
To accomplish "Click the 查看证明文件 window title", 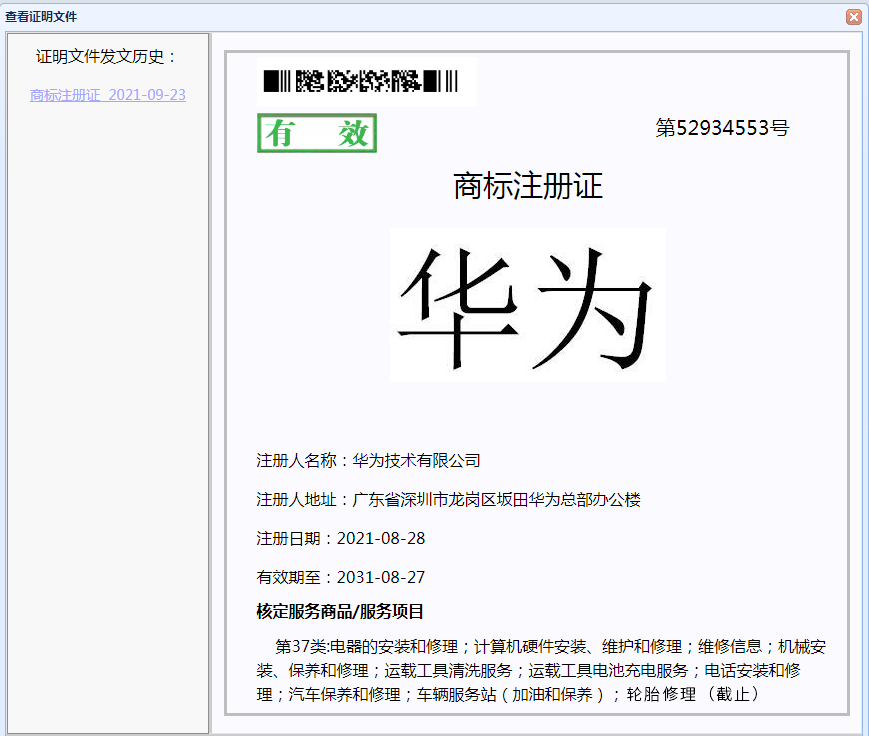I will click(41, 17).
